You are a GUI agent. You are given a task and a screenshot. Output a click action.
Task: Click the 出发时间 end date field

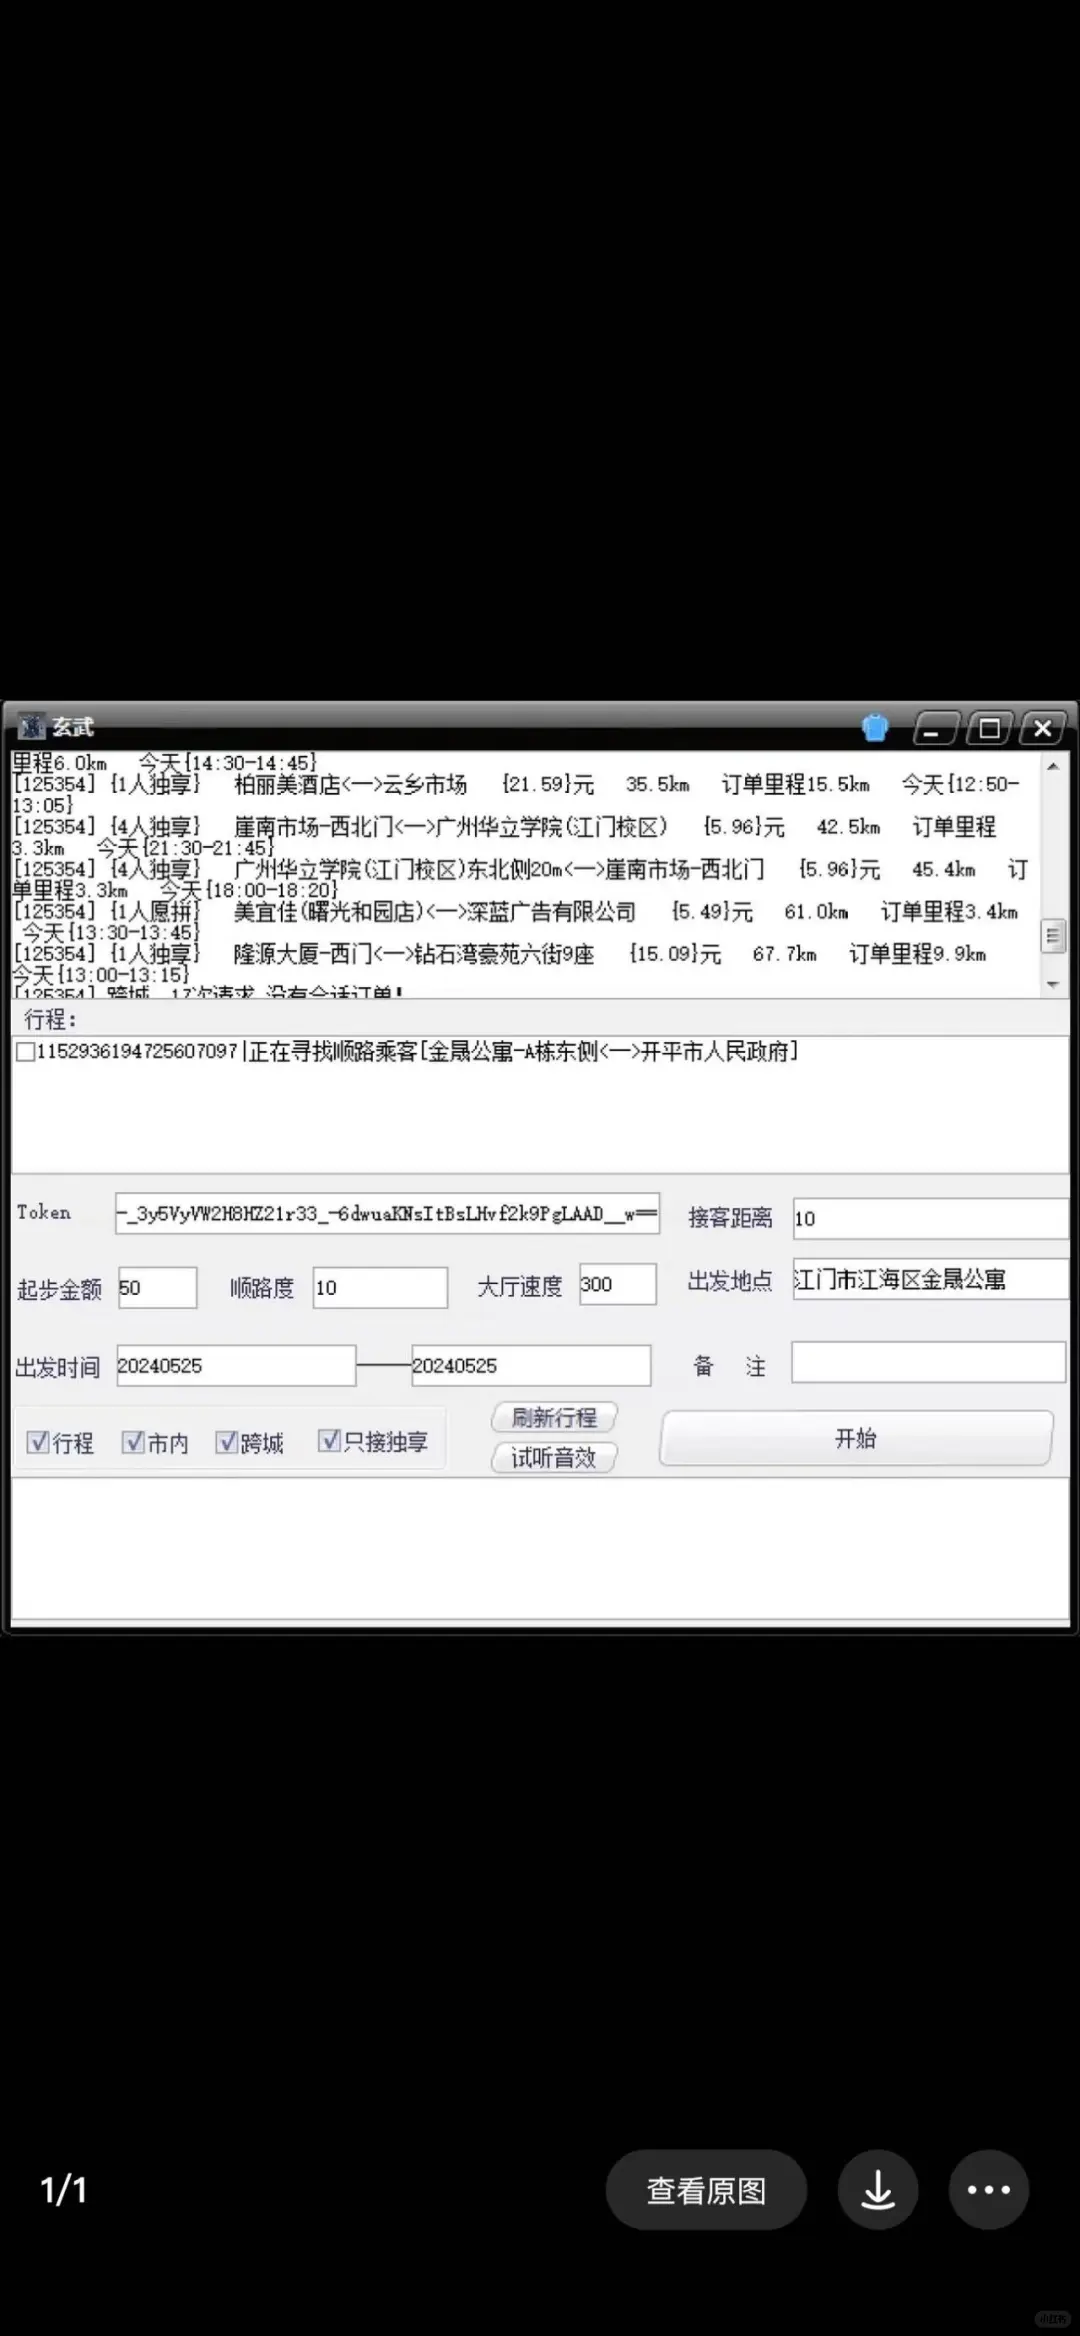coord(531,1366)
